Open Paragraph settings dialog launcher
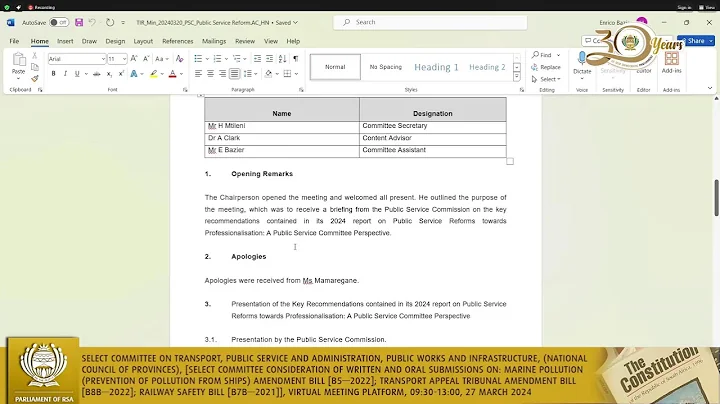The width and height of the screenshot is (720, 404). (x=301, y=90)
